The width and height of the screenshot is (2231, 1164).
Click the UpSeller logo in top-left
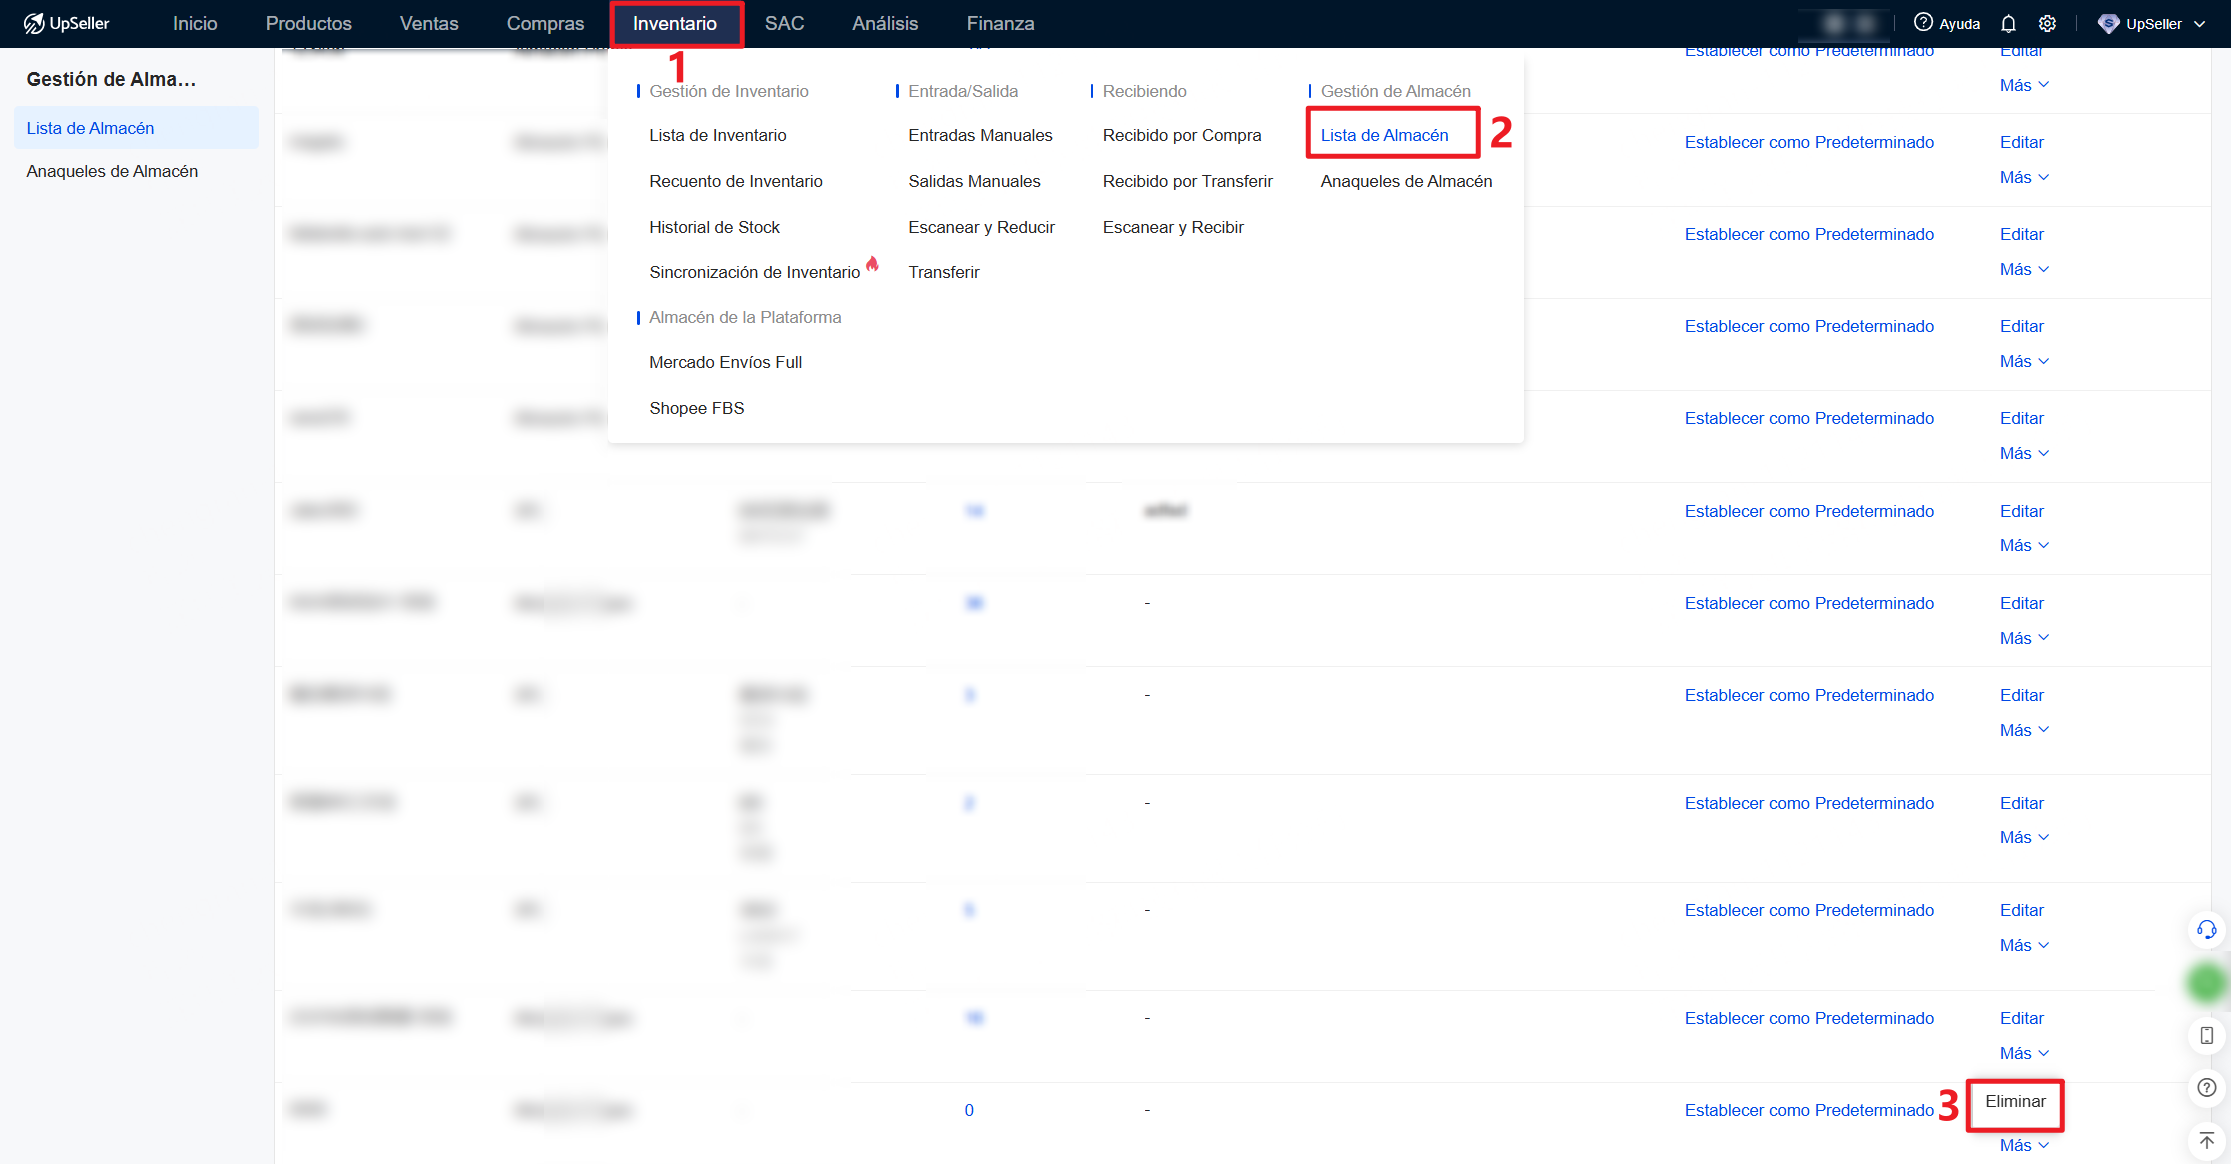pyautogui.click(x=67, y=23)
